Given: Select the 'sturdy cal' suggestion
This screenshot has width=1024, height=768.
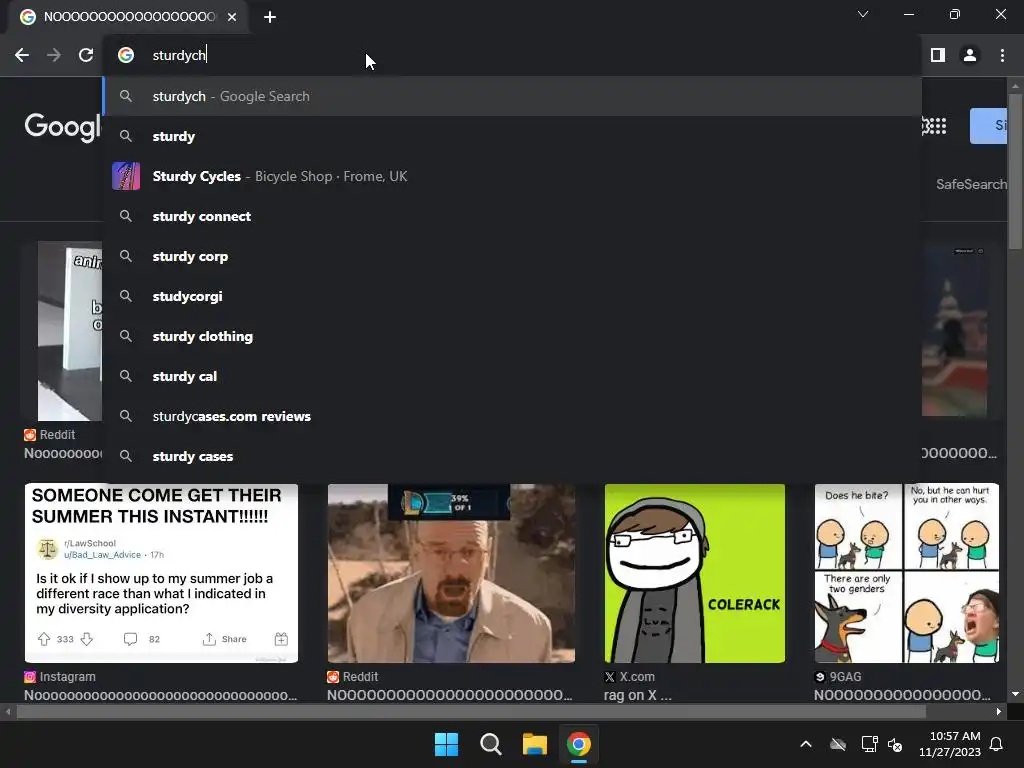Looking at the screenshot, I should [512, 376].
